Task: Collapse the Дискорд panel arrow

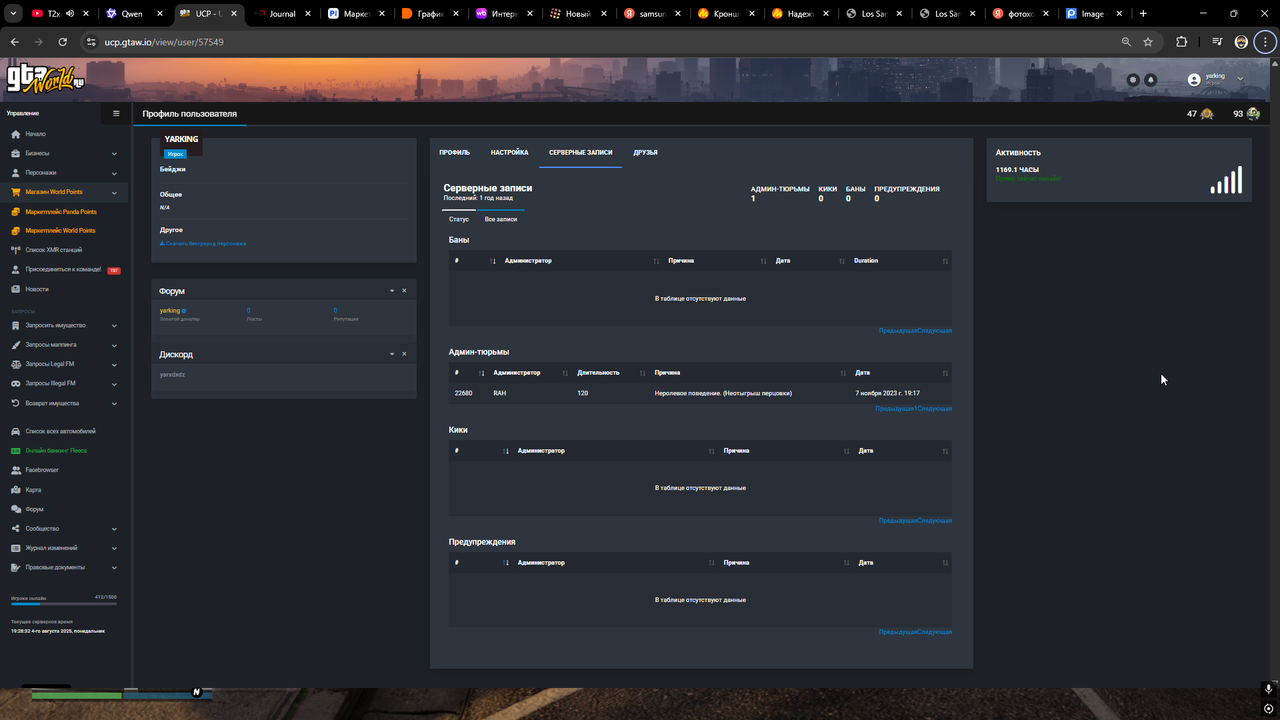Action: pos(392,354)
